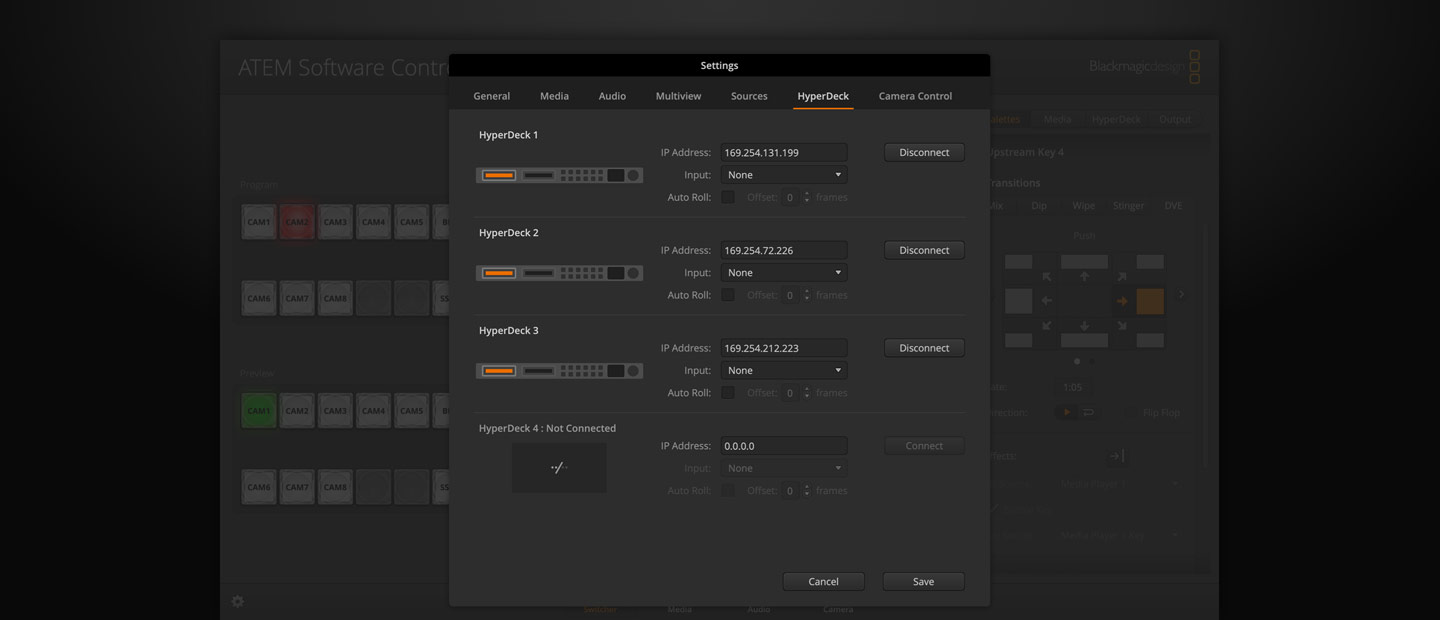
Task: Open HyperDeck 3 Input dropdown
Action: pyautogui.click(x=783, y=369)
